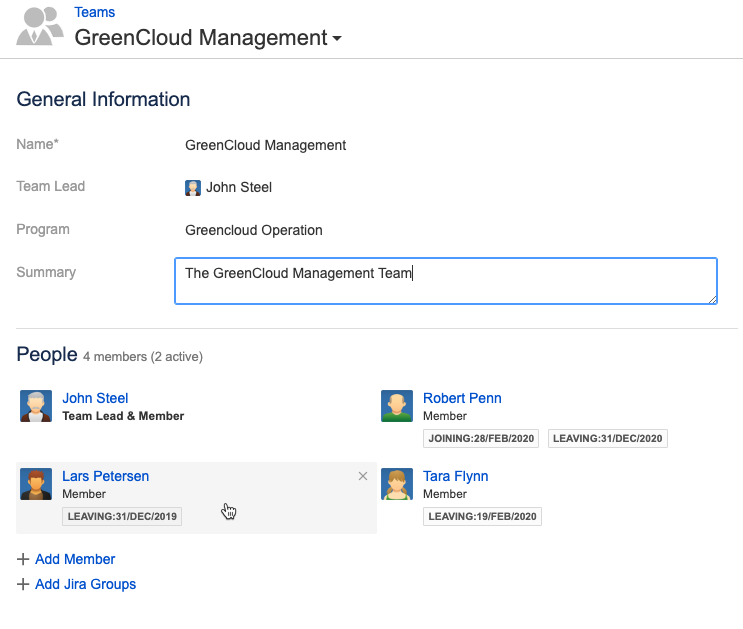Click the Name field value GreenCloud Management
This screenshot has width=743, height=629.
pyautogui.click(x=265, y=145)
